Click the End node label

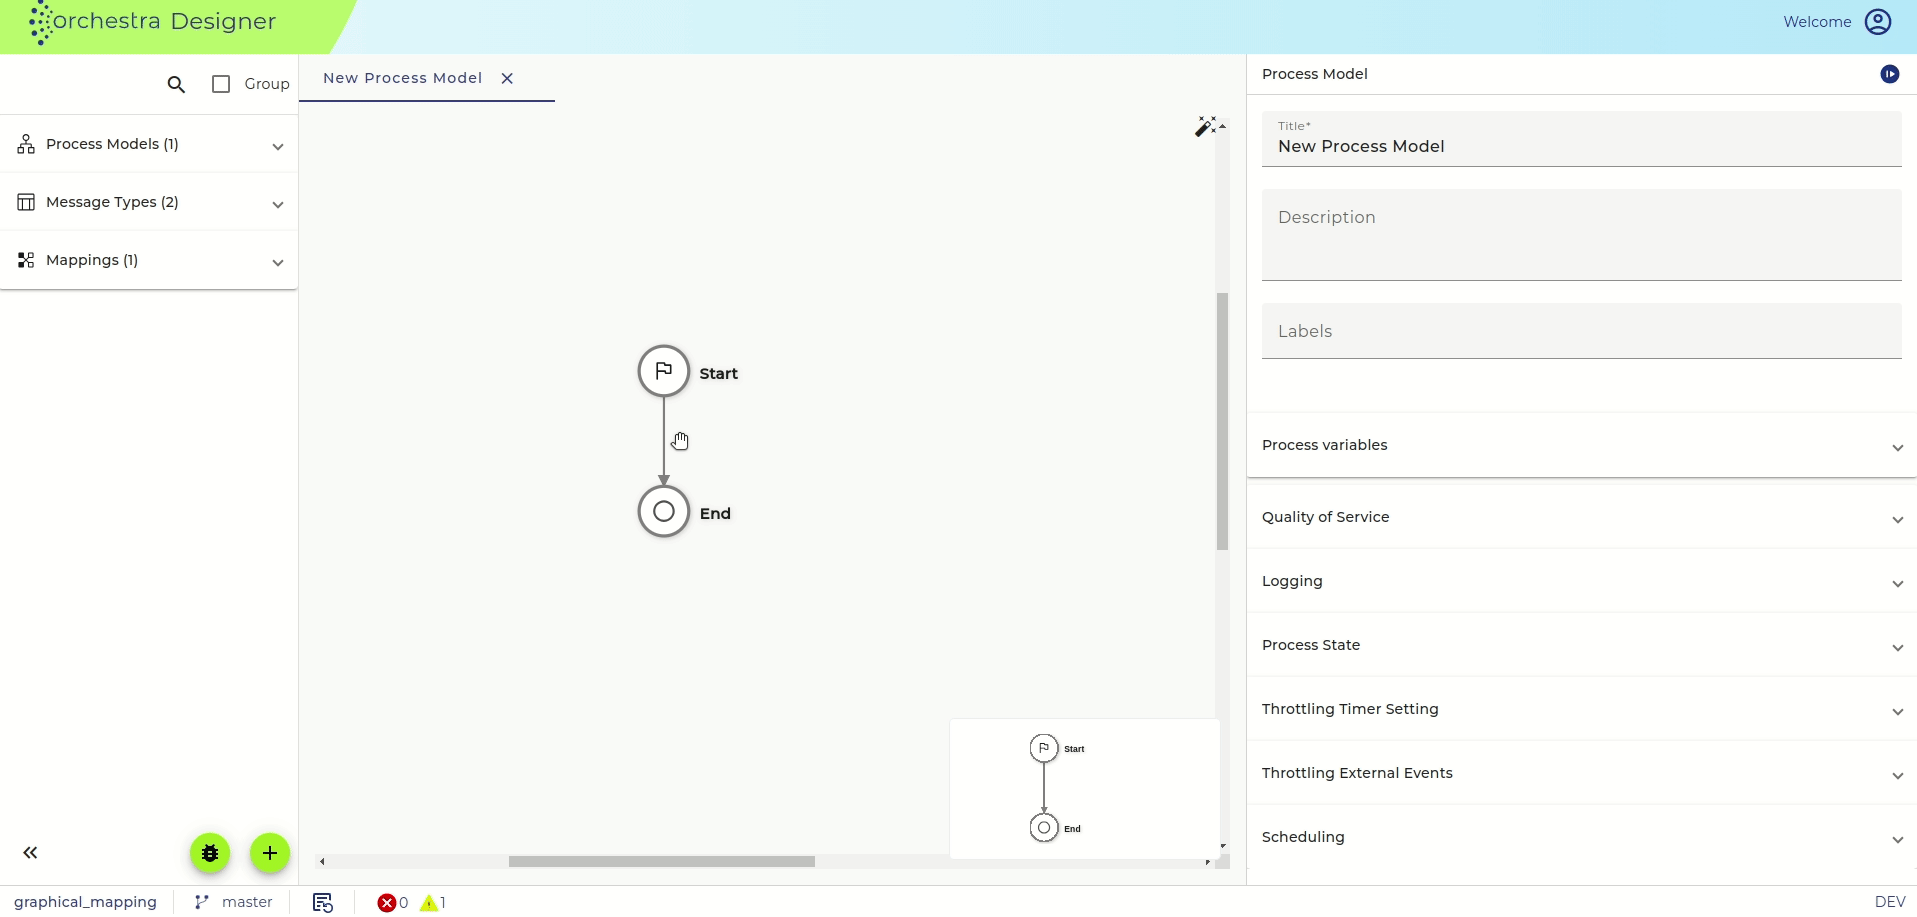tap(715, 513)
